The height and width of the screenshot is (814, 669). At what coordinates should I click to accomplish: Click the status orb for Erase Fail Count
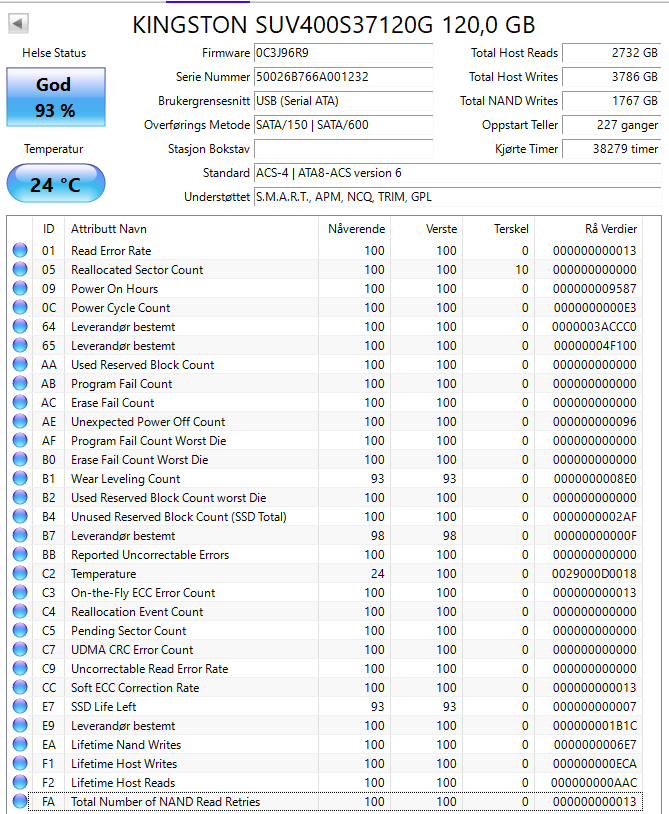20,402
